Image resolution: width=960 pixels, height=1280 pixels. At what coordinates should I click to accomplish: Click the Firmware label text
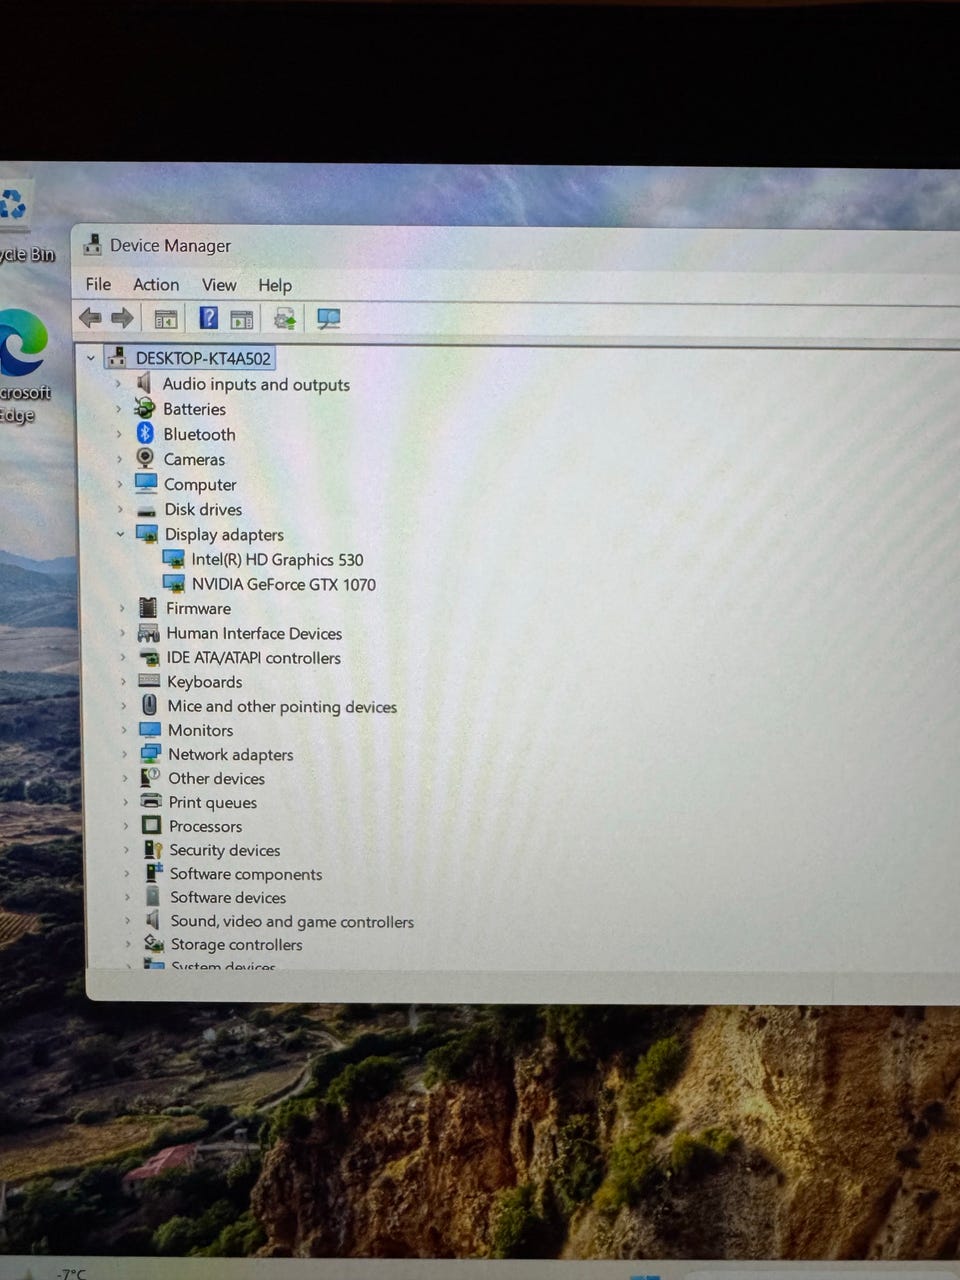point(198,608)
